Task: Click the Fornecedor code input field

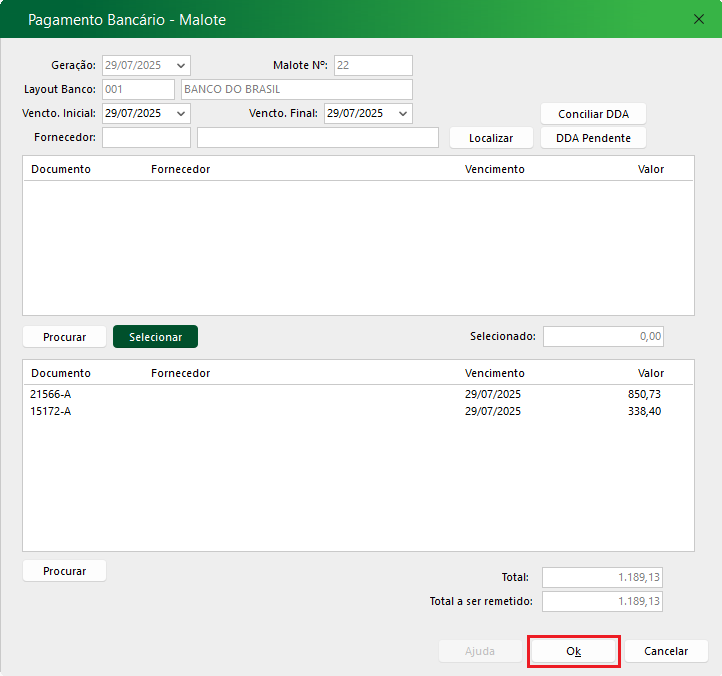Action: click(x=146, y=138)
